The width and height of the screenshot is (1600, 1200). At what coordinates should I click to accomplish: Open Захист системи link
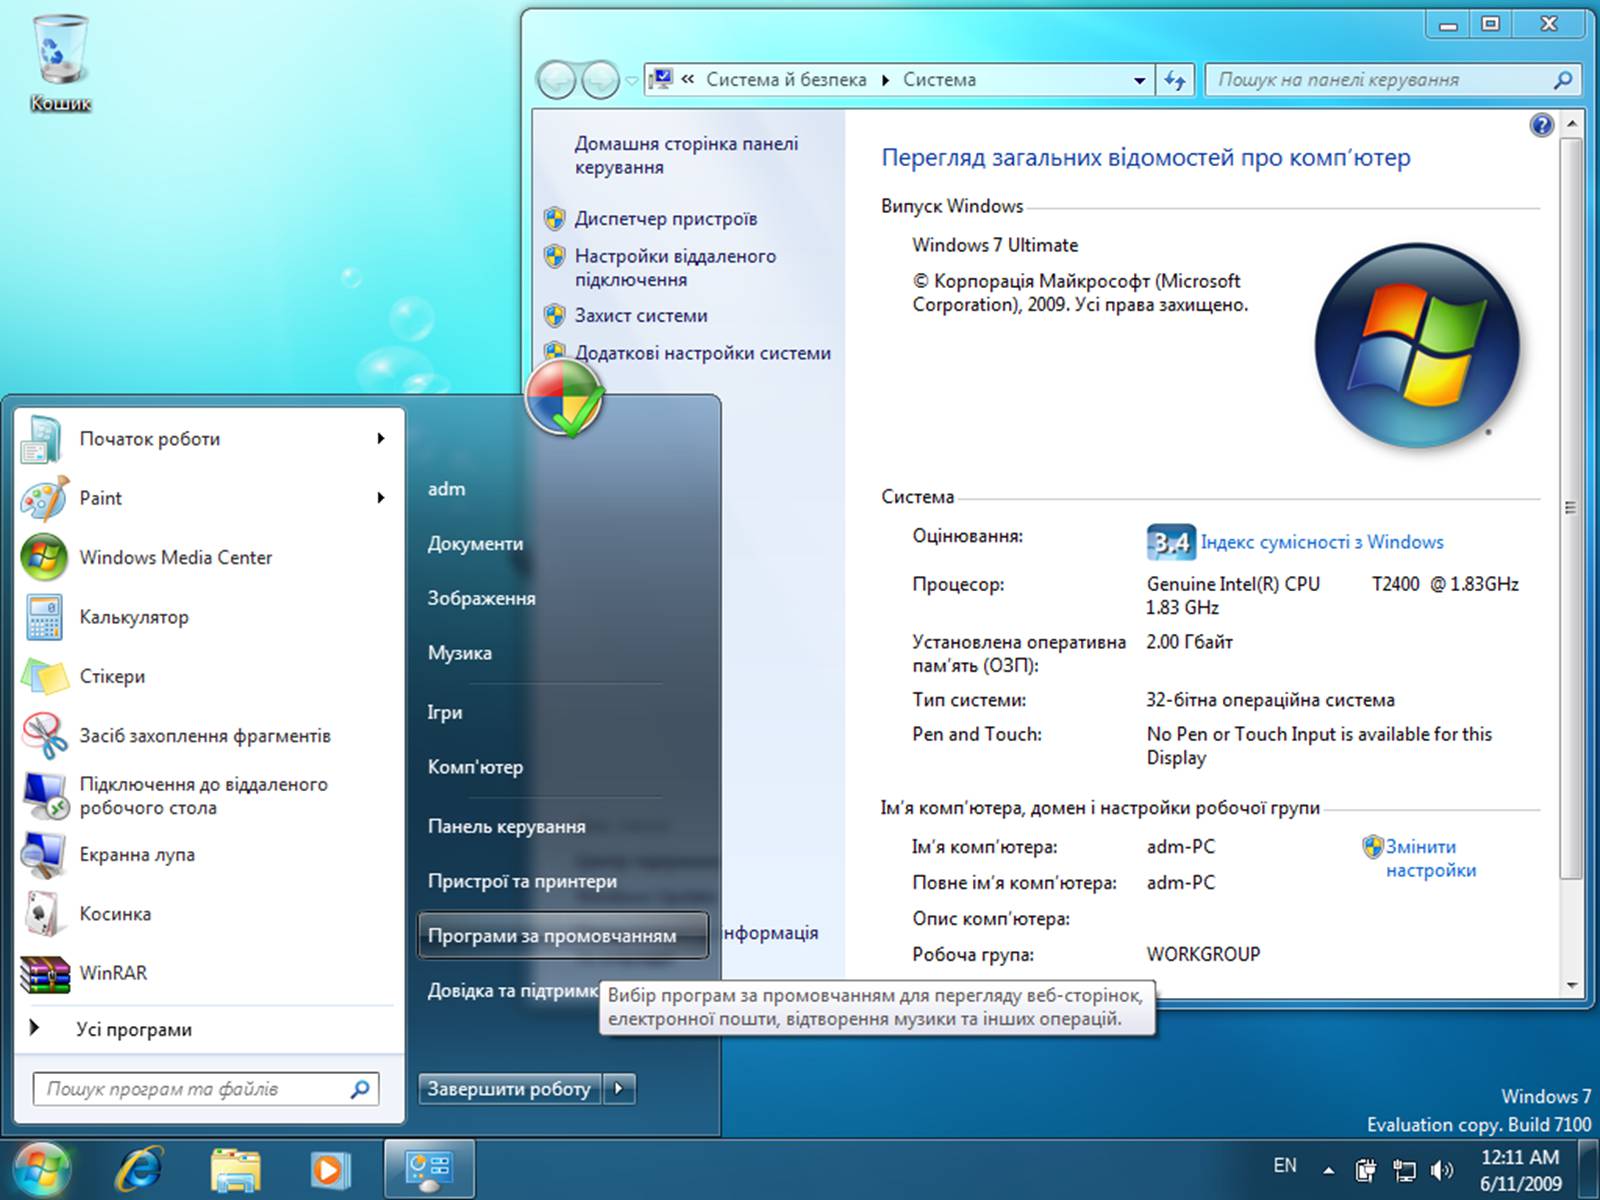pos(641,316)
